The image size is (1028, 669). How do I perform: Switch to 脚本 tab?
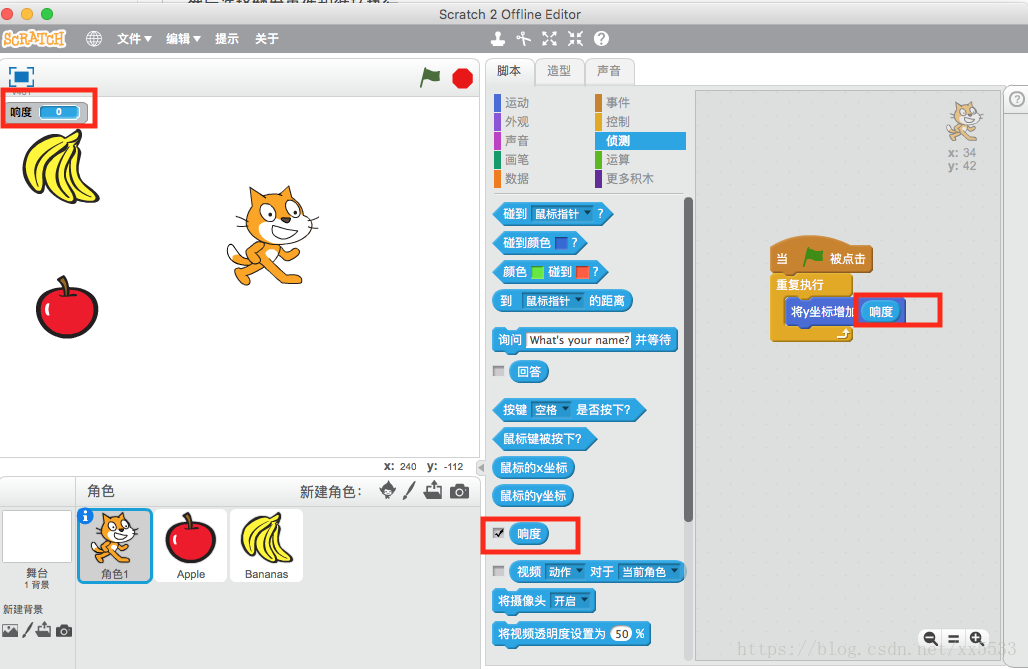(509, 71)
